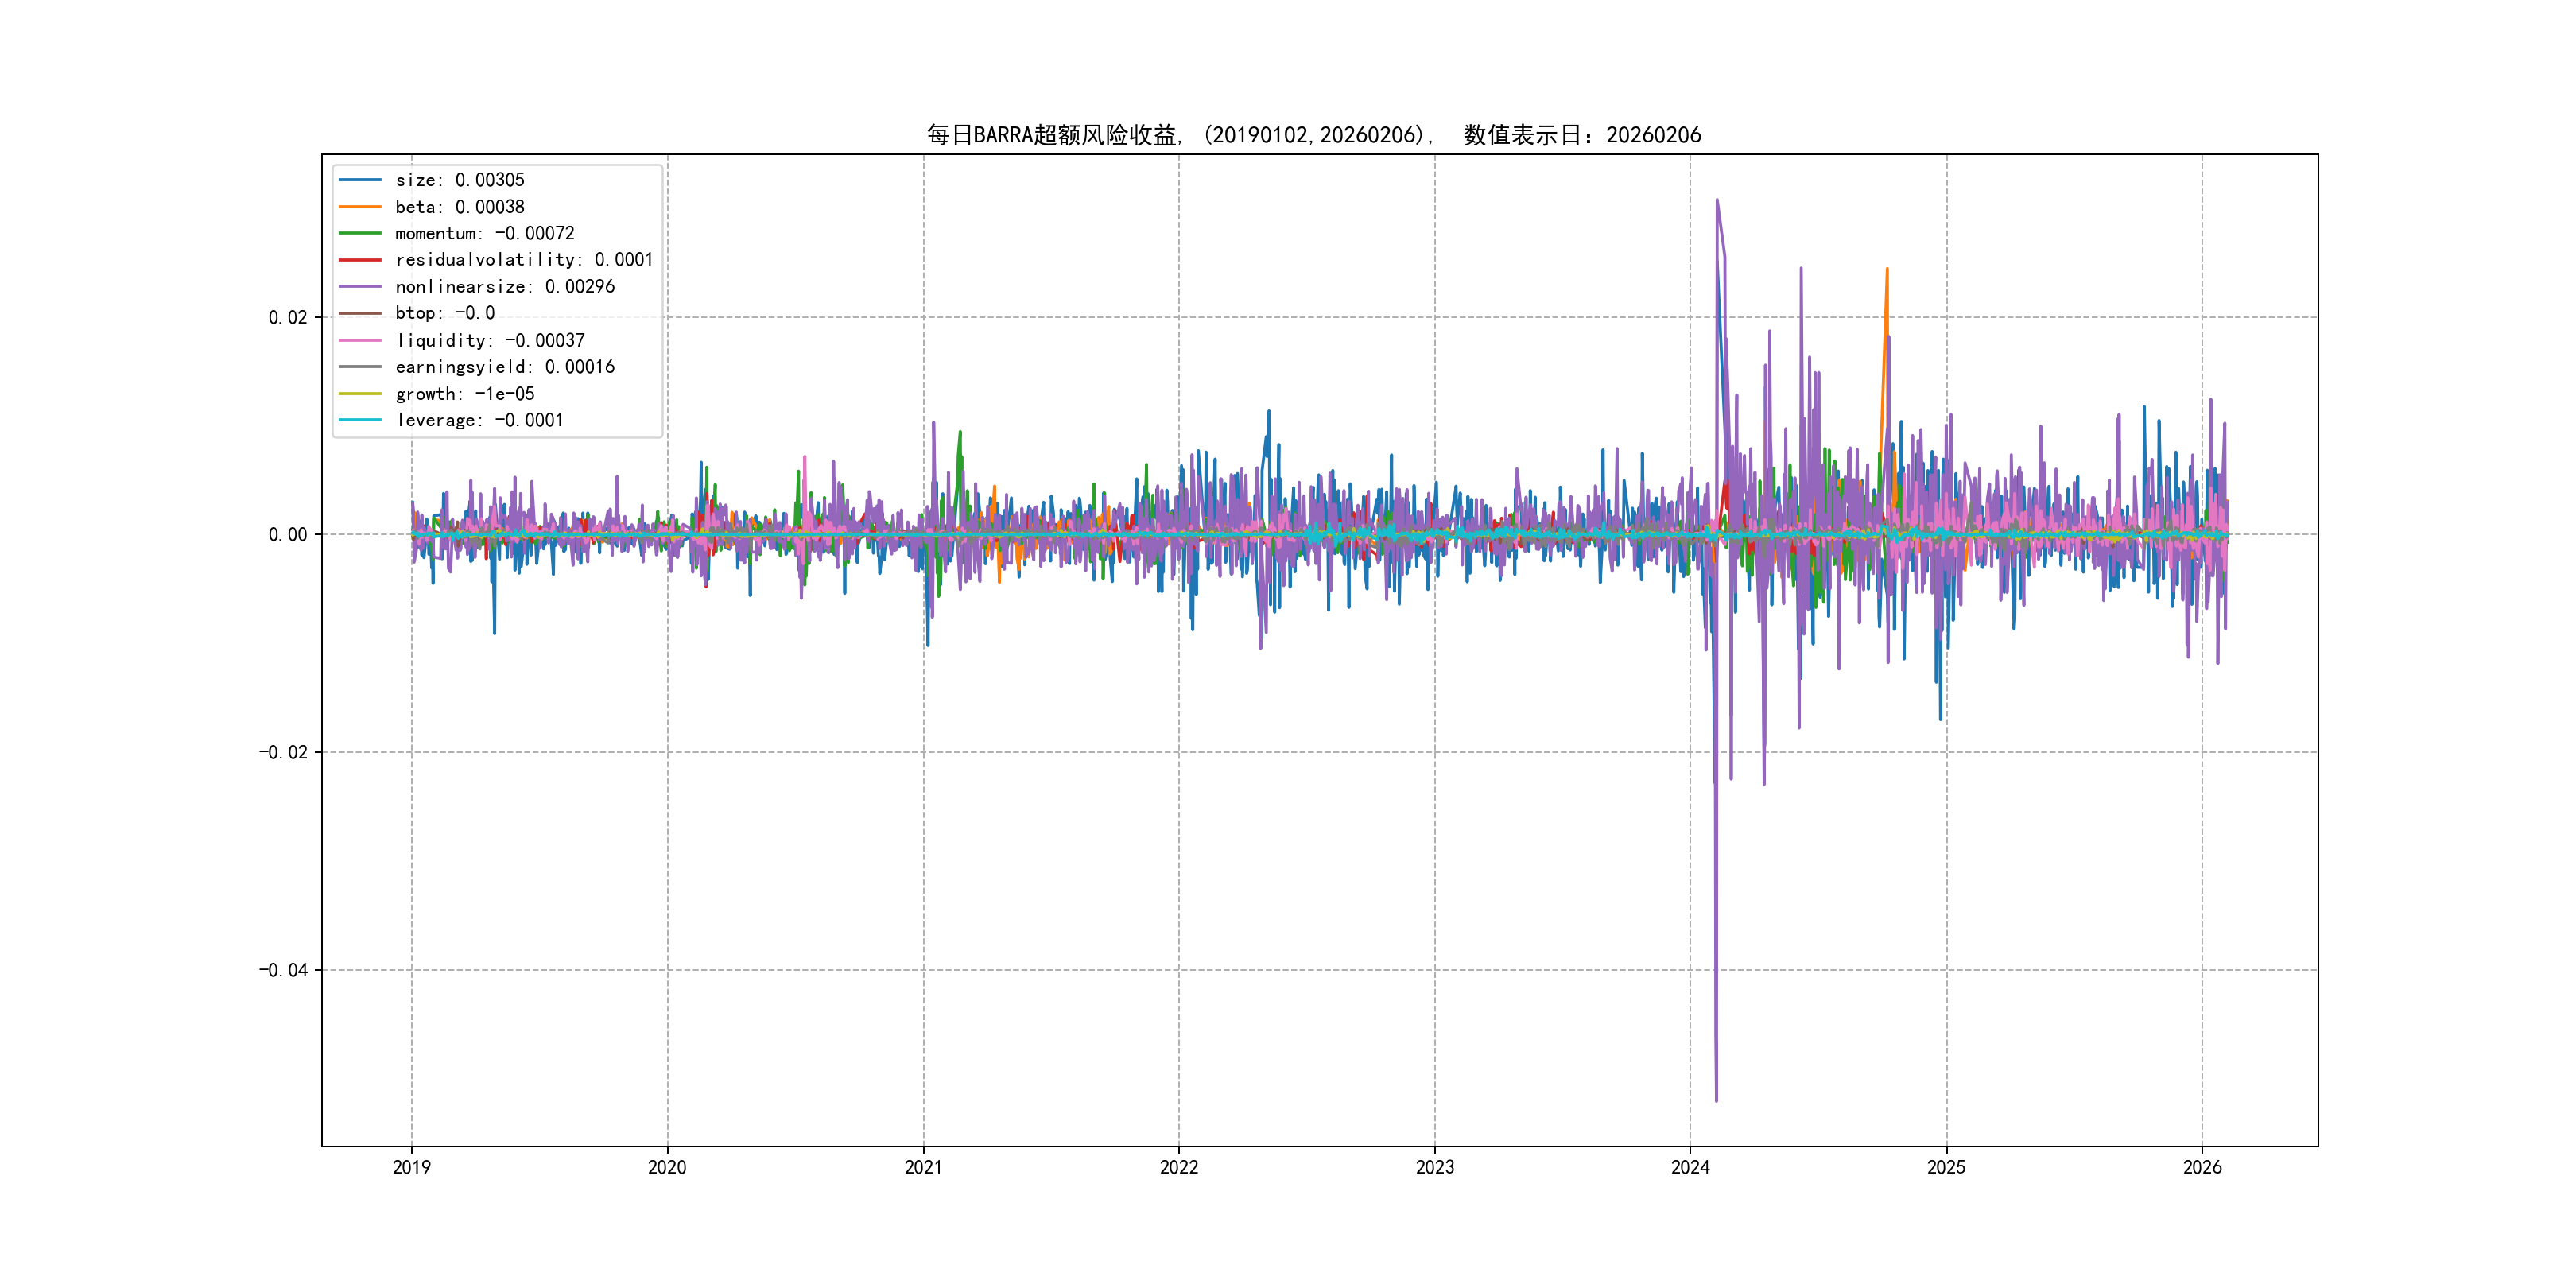The image size is (2576, 1288).
Task: Click the 2022 x-axis tick label
Action: pyautogui.click(x=1178, y=1167)
